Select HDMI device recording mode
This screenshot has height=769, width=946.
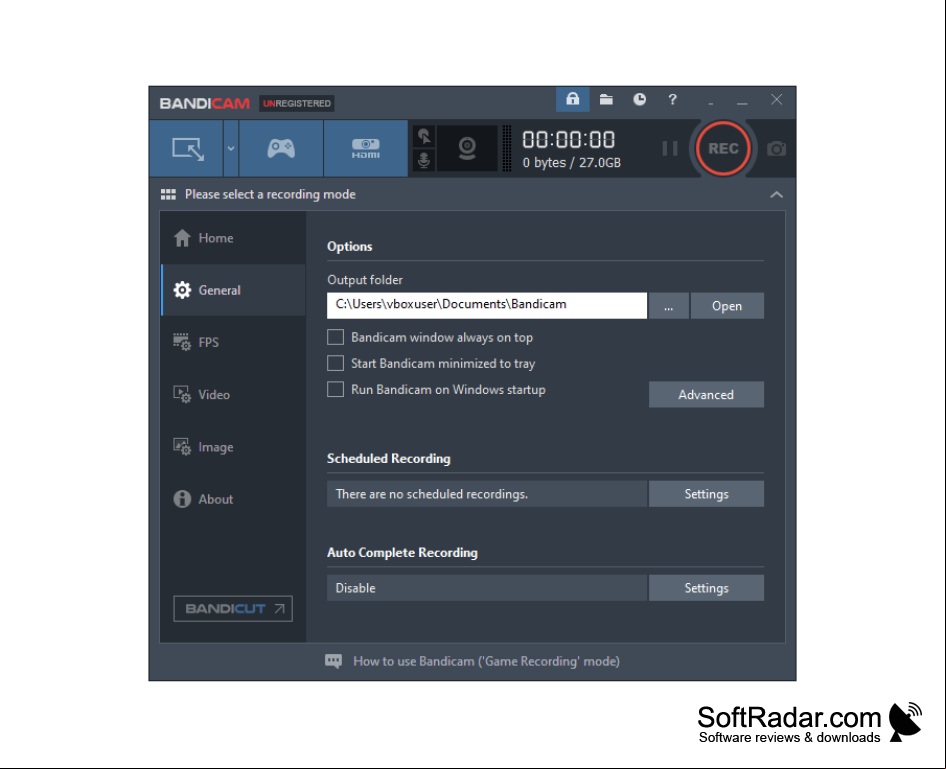[366, 148]
